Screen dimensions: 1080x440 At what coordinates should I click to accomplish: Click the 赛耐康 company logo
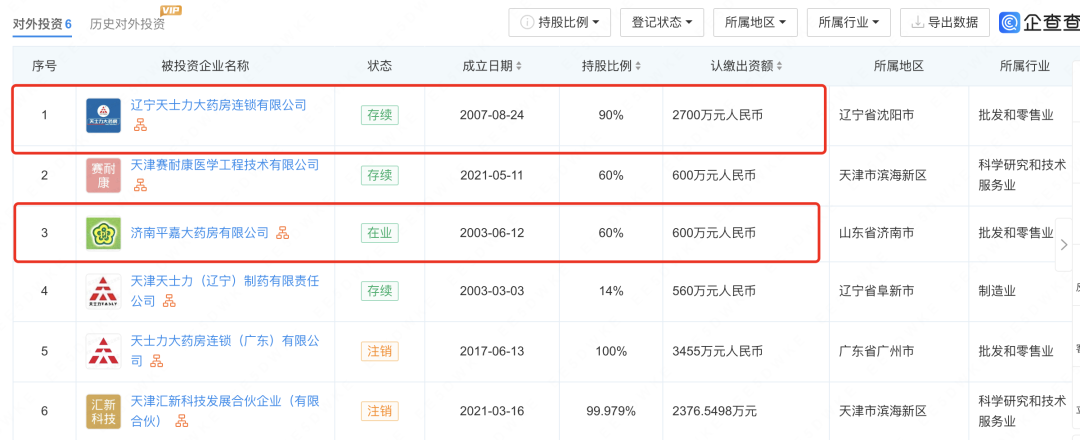click(x=103, y=175)
